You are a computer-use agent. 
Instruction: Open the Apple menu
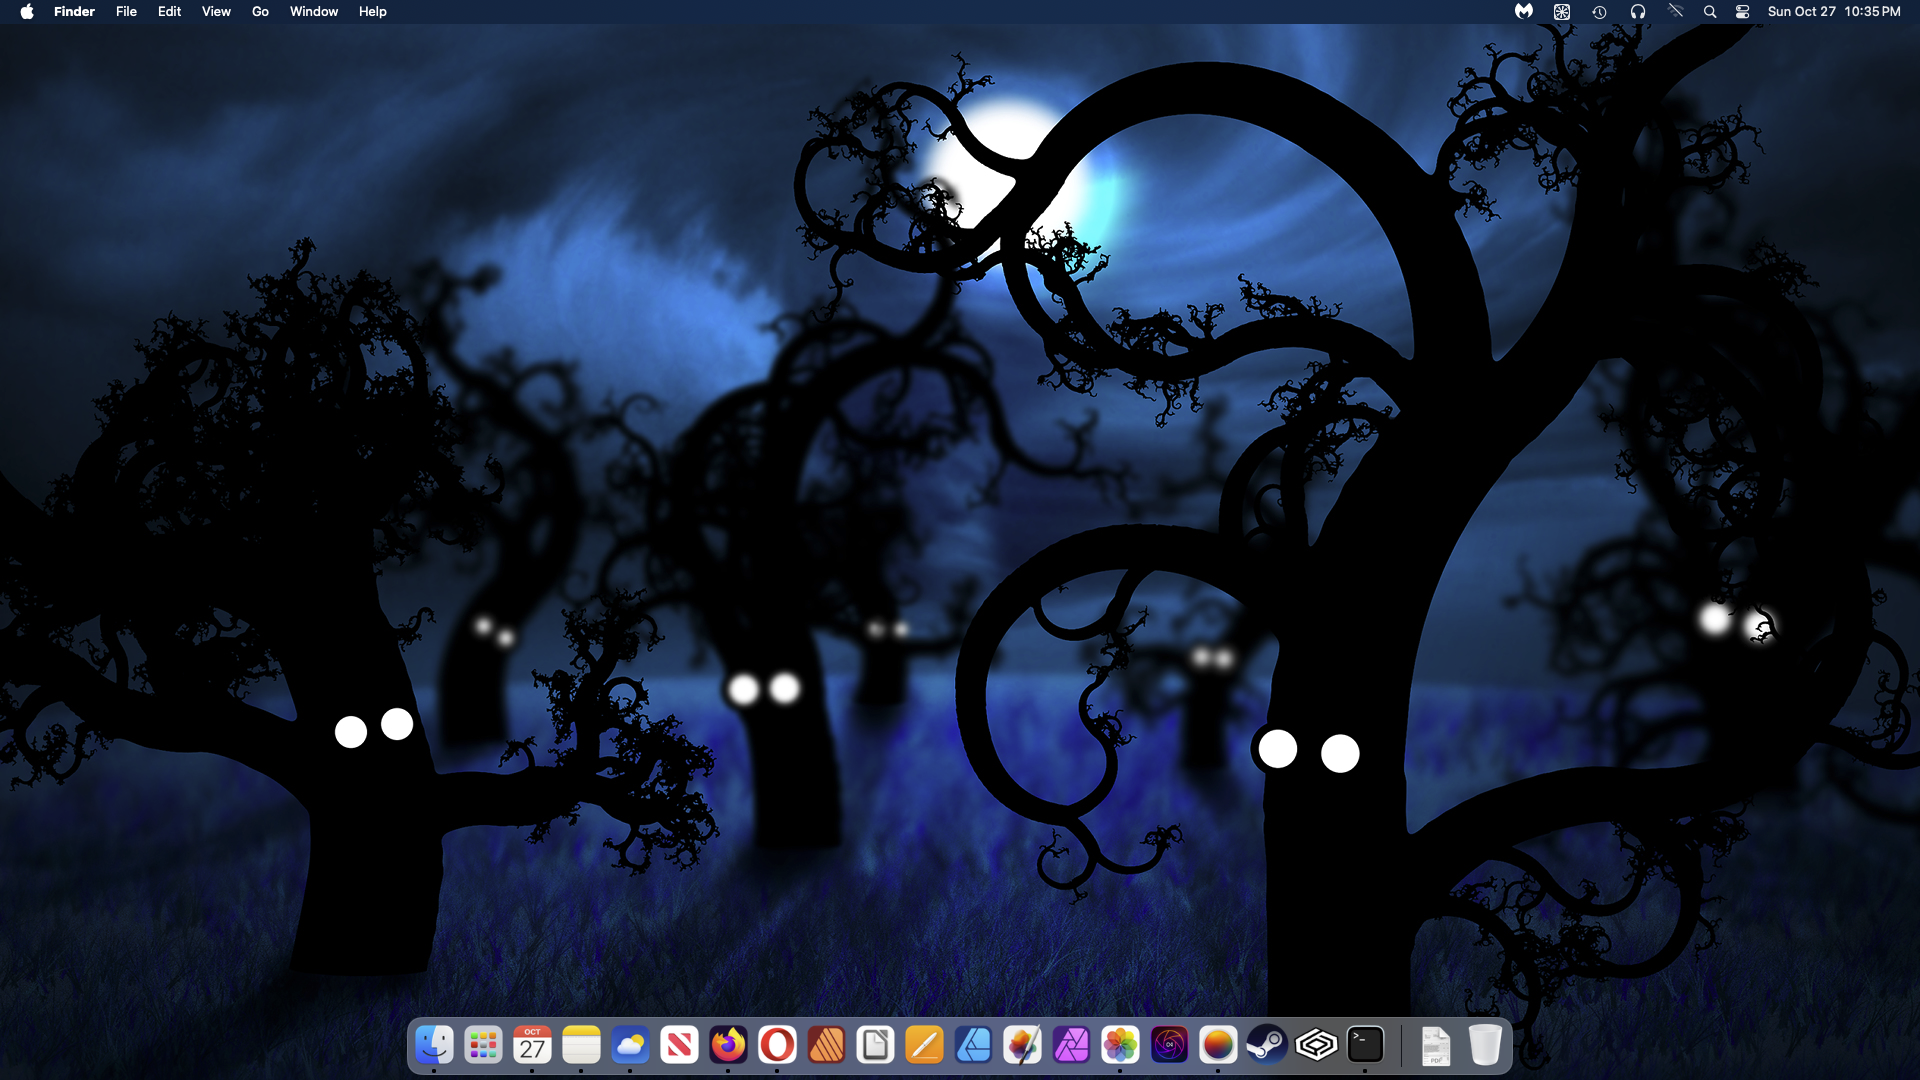pyautogui.click(x=27, y=12)
